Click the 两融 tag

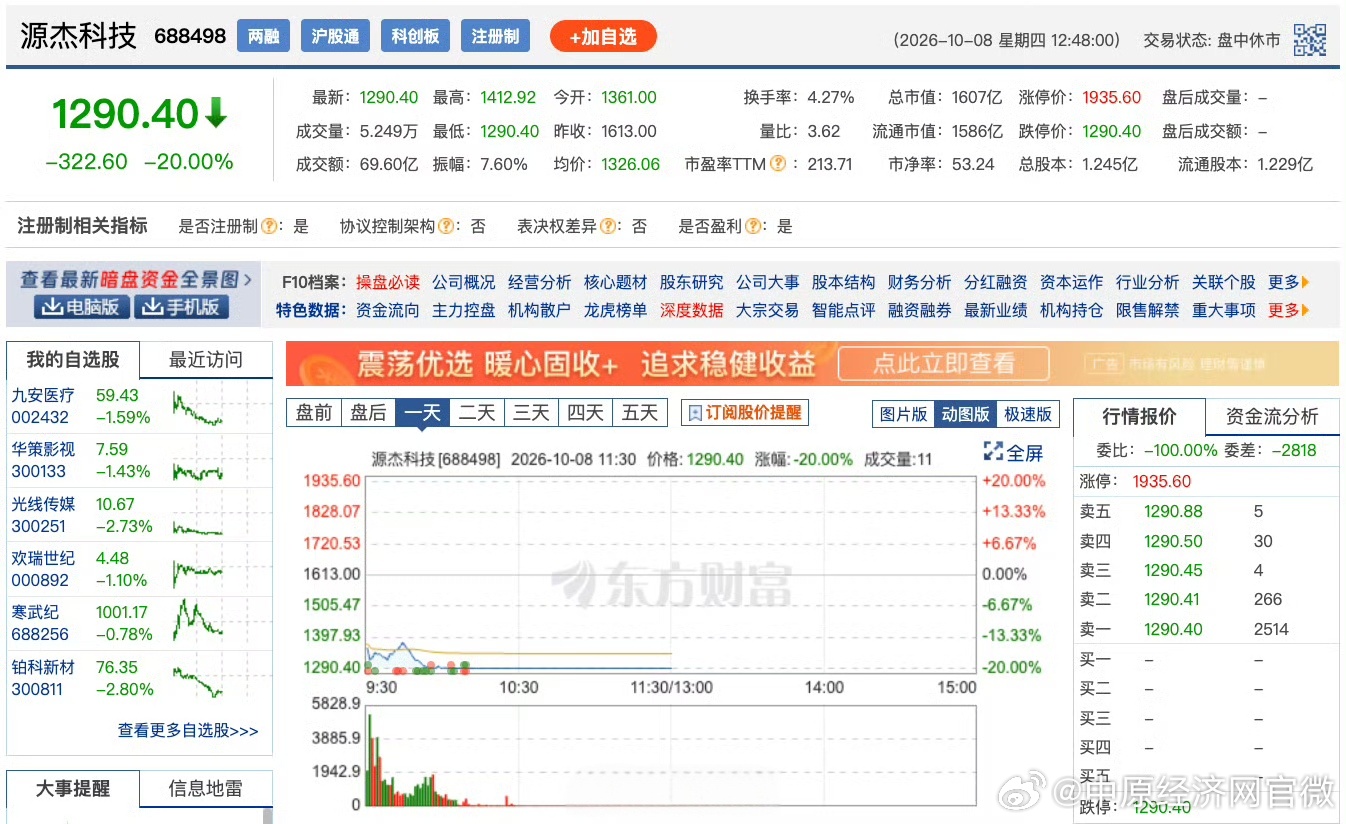264,37
